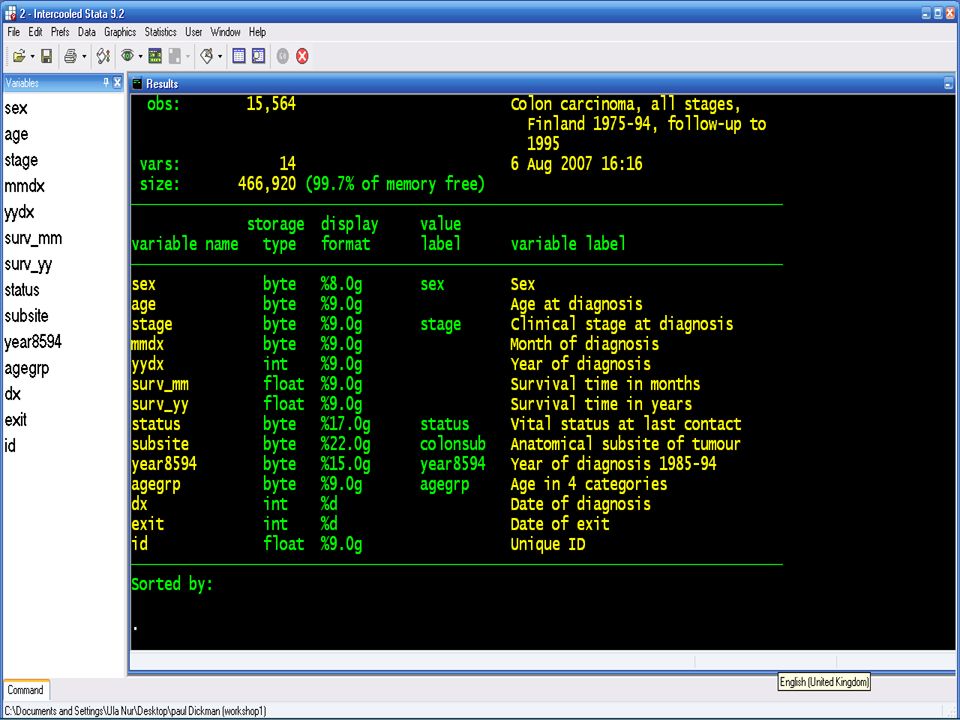This screenshot has height=720, width=960.
Task: Click the Begin Log scroll icon
Action: tap(103, 56)
